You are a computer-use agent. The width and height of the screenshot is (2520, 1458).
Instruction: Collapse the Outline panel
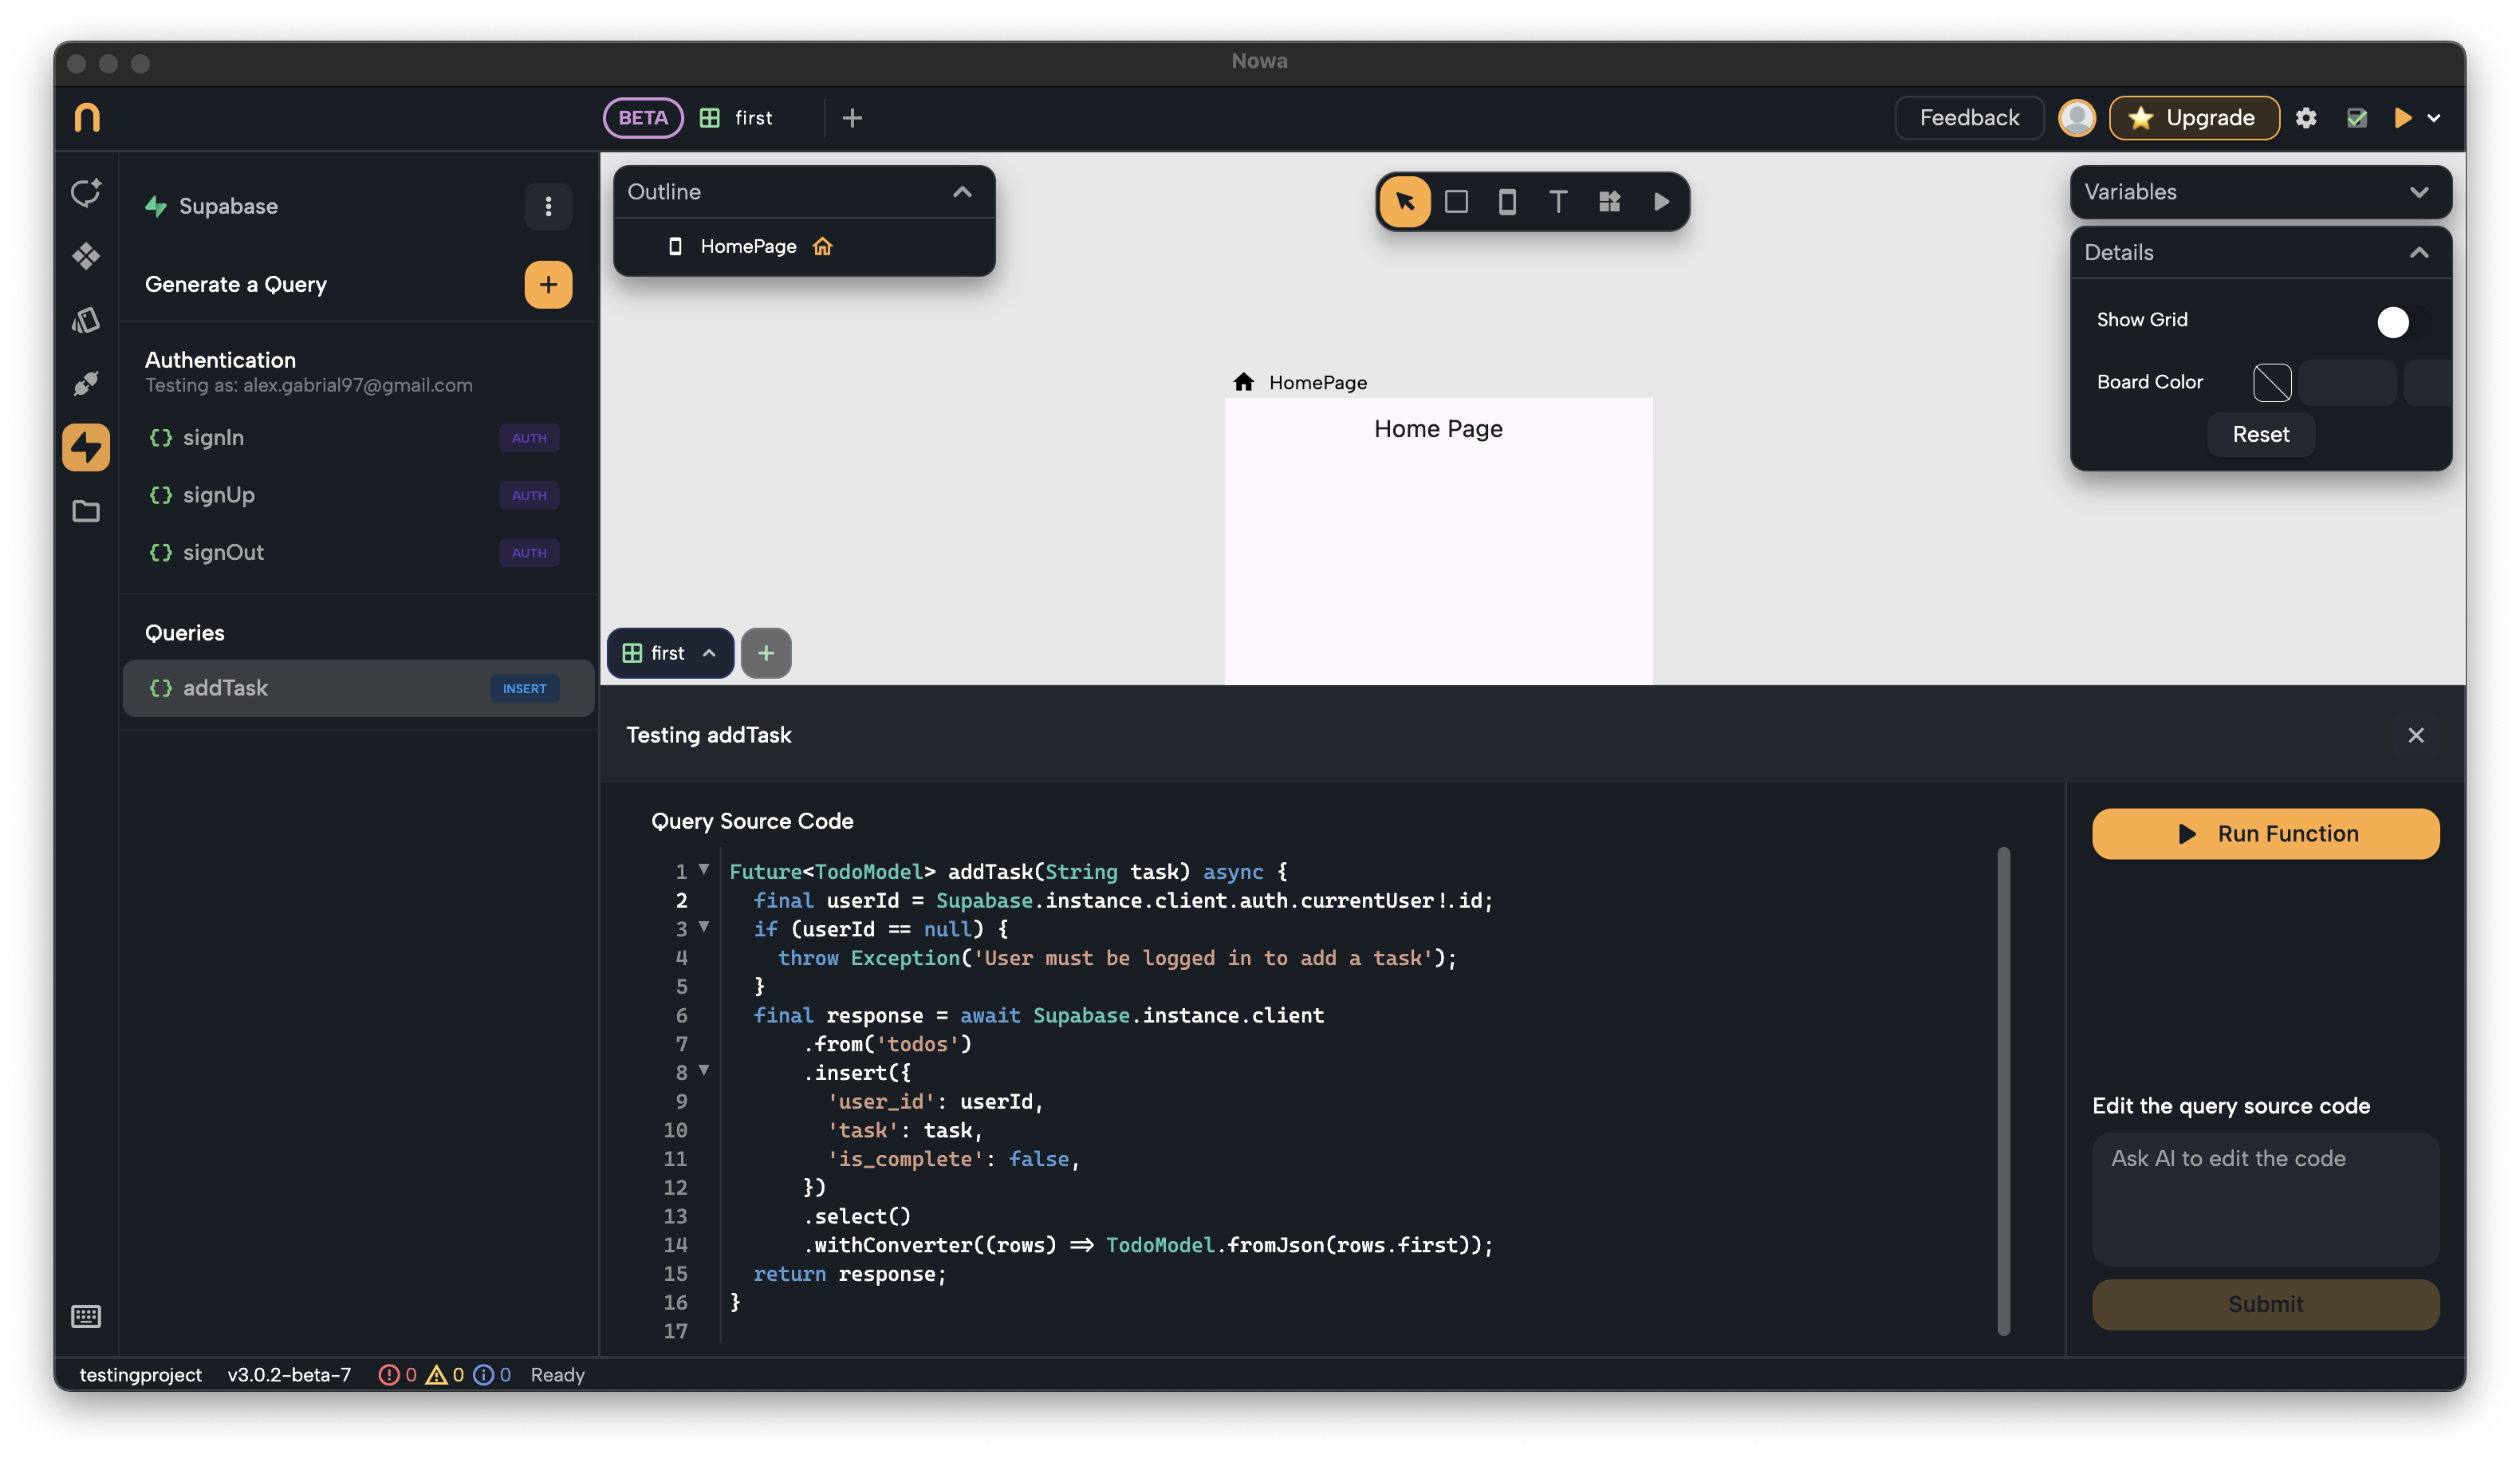point(962,192)
